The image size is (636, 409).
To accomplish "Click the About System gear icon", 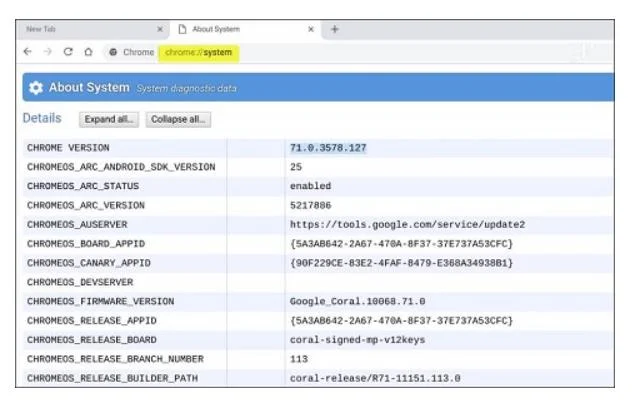I will point(36,87).
